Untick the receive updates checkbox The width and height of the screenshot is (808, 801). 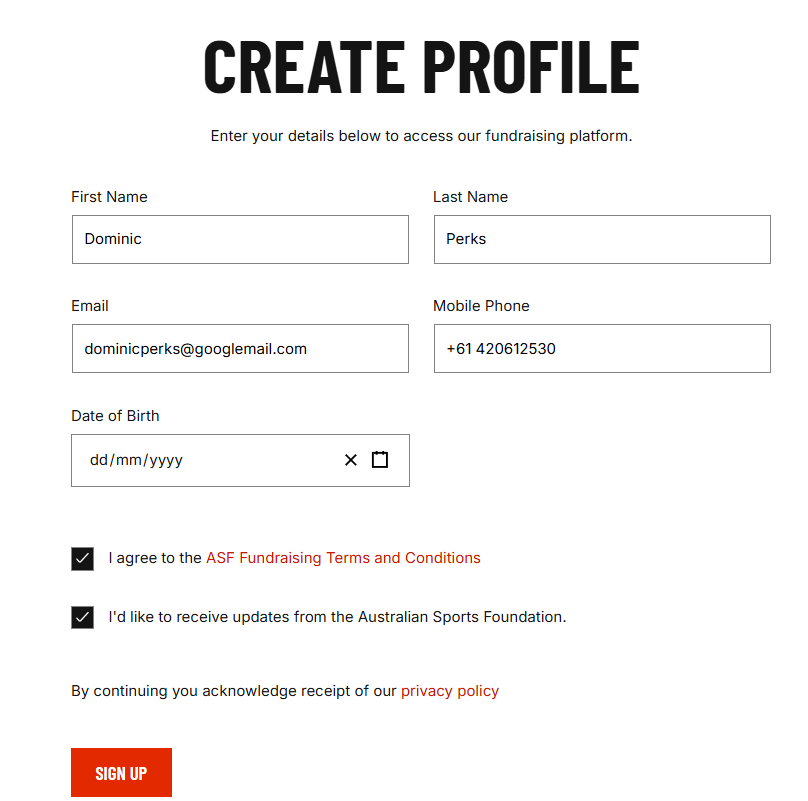[82, 617]
